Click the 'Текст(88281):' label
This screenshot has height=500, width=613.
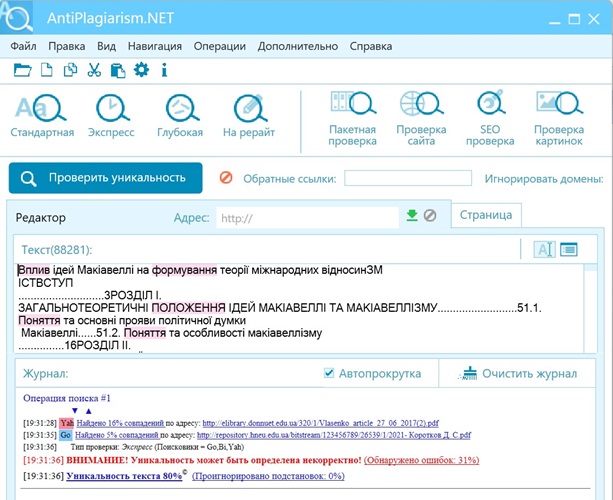point(57,250)
